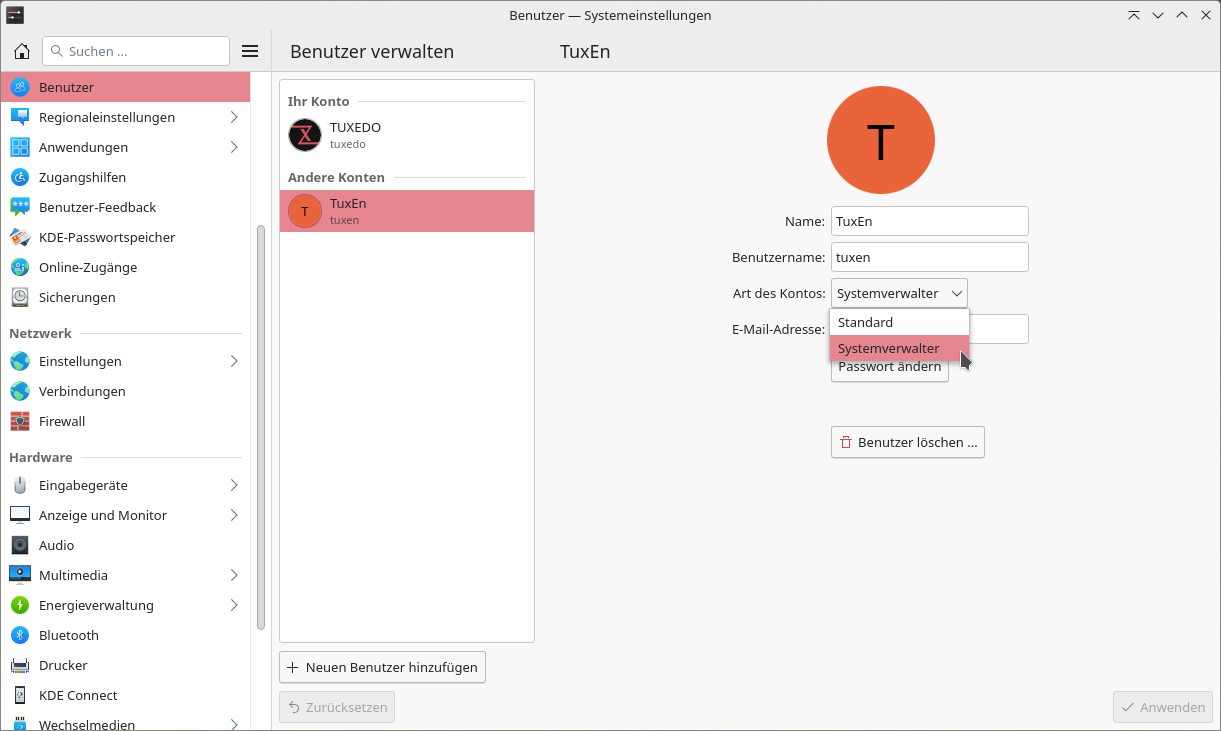Click the Audio speaker icon
This screenshot has width=1221, height=731.
(20, 545)
